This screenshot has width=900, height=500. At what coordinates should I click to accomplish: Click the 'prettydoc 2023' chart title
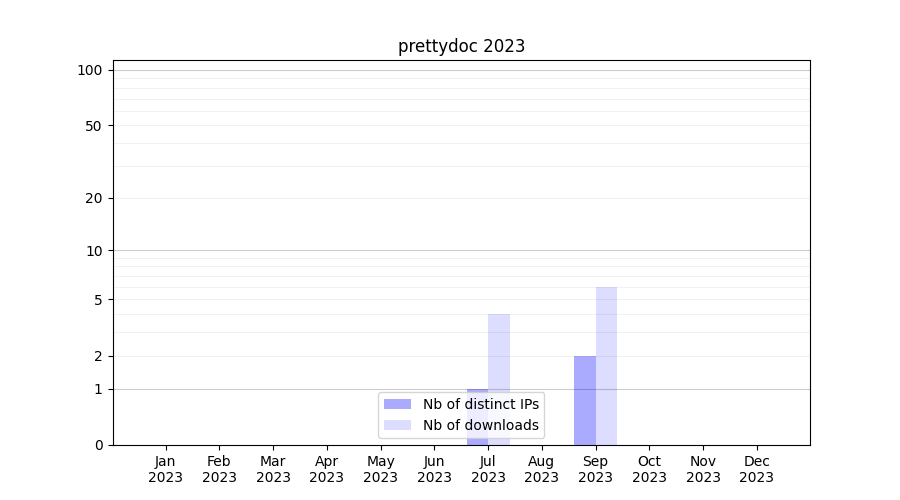(x=461, y=46)
